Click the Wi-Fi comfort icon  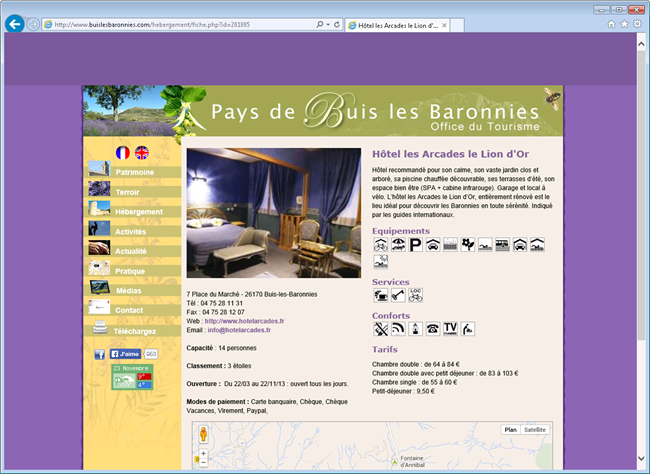coord(398,328)
